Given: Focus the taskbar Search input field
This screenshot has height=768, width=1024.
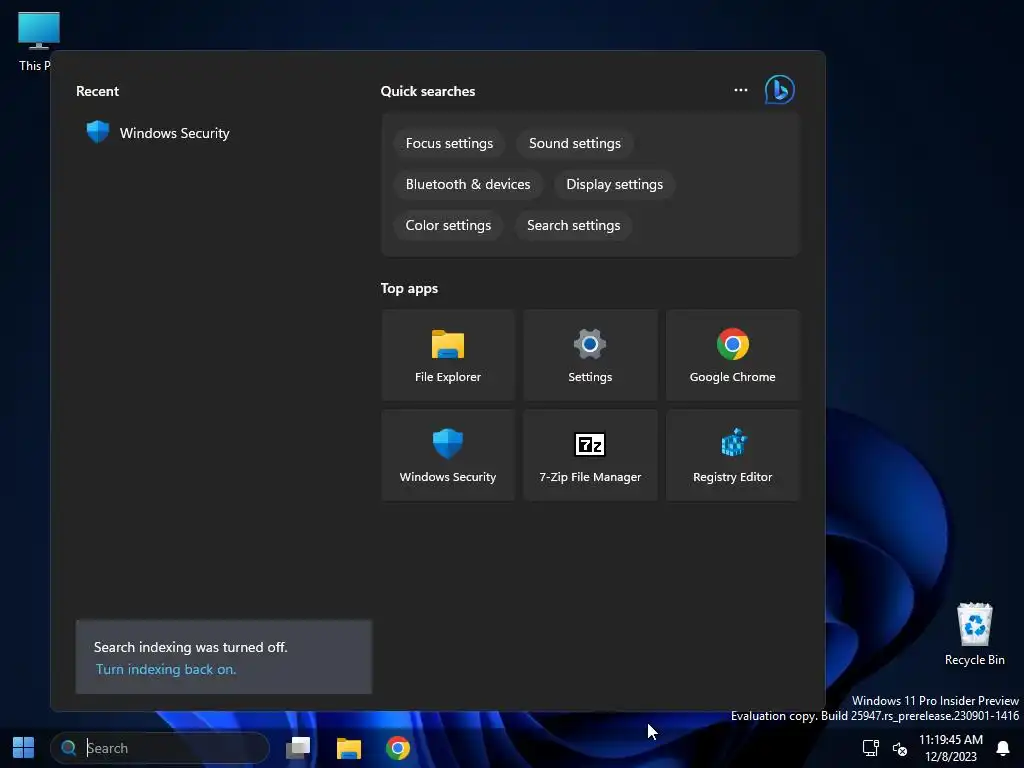Looking at the screenshot, I should point(160,748).
